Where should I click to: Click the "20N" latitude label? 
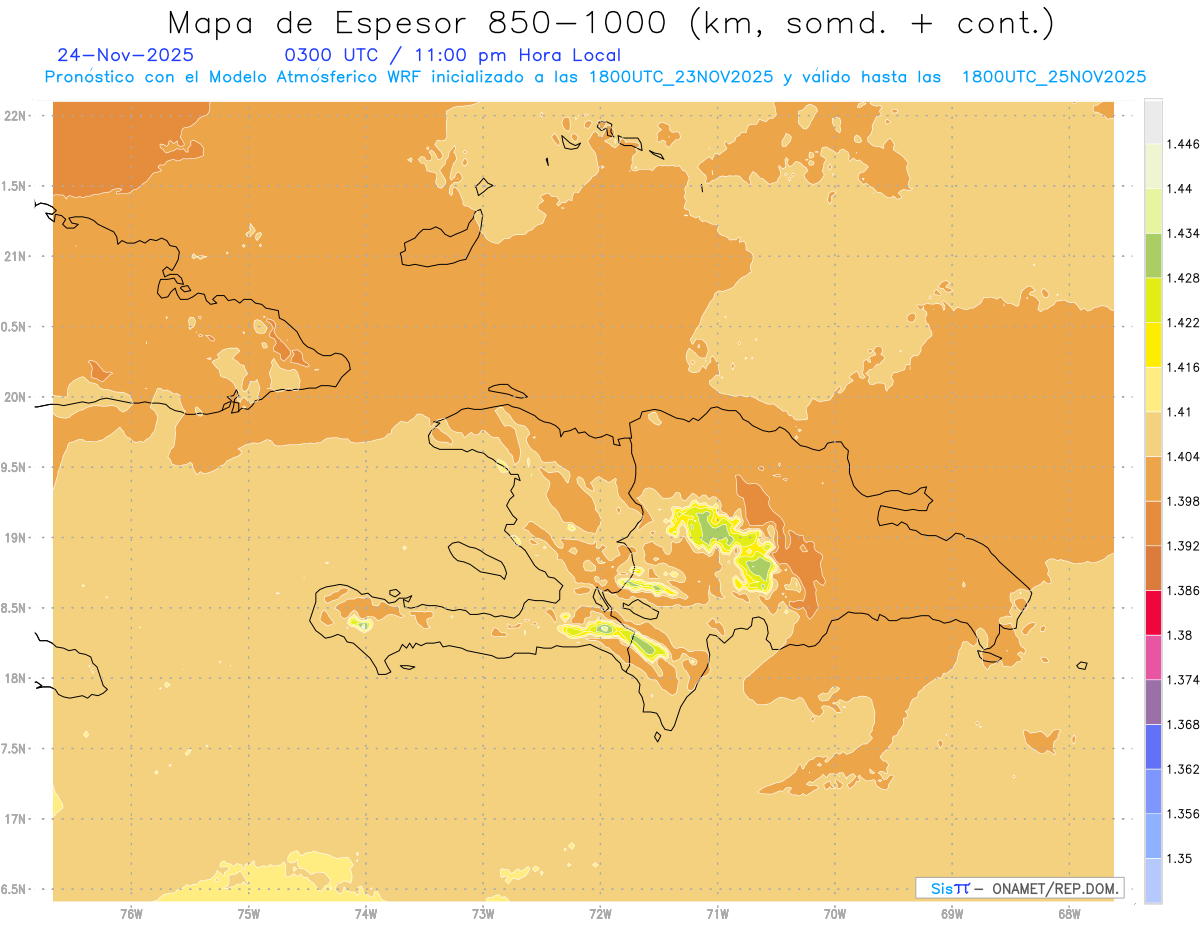point(16,397)
